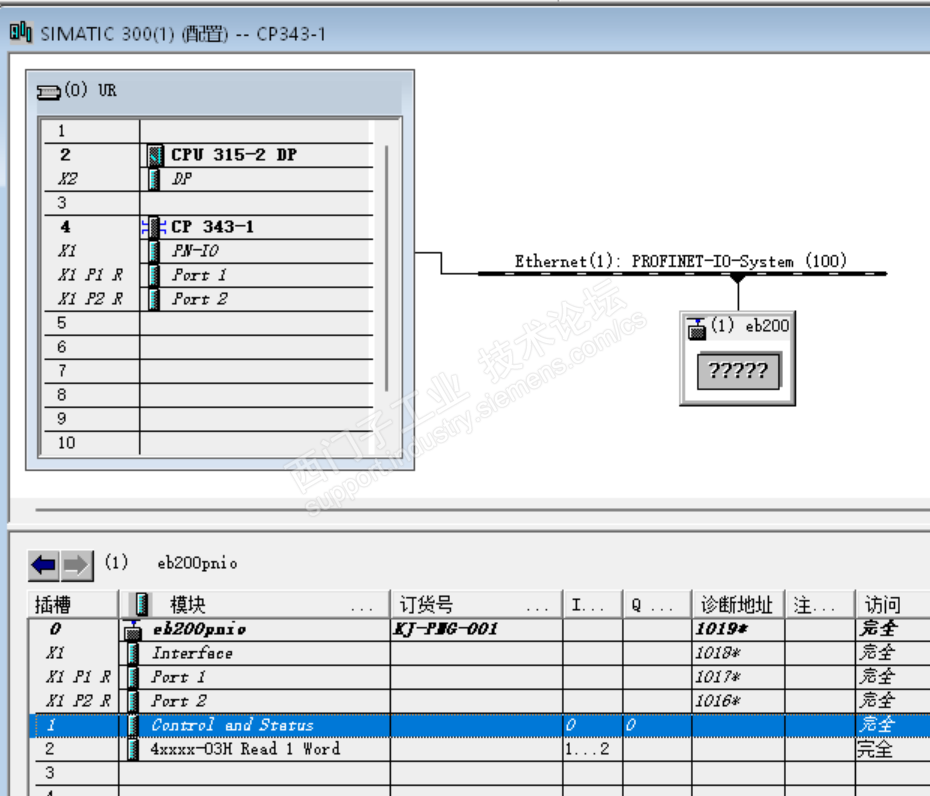Select the PROFINET-IO-System bus line
Image resolution: width=930 pixels, height=796 pixels.
(682, 274)
